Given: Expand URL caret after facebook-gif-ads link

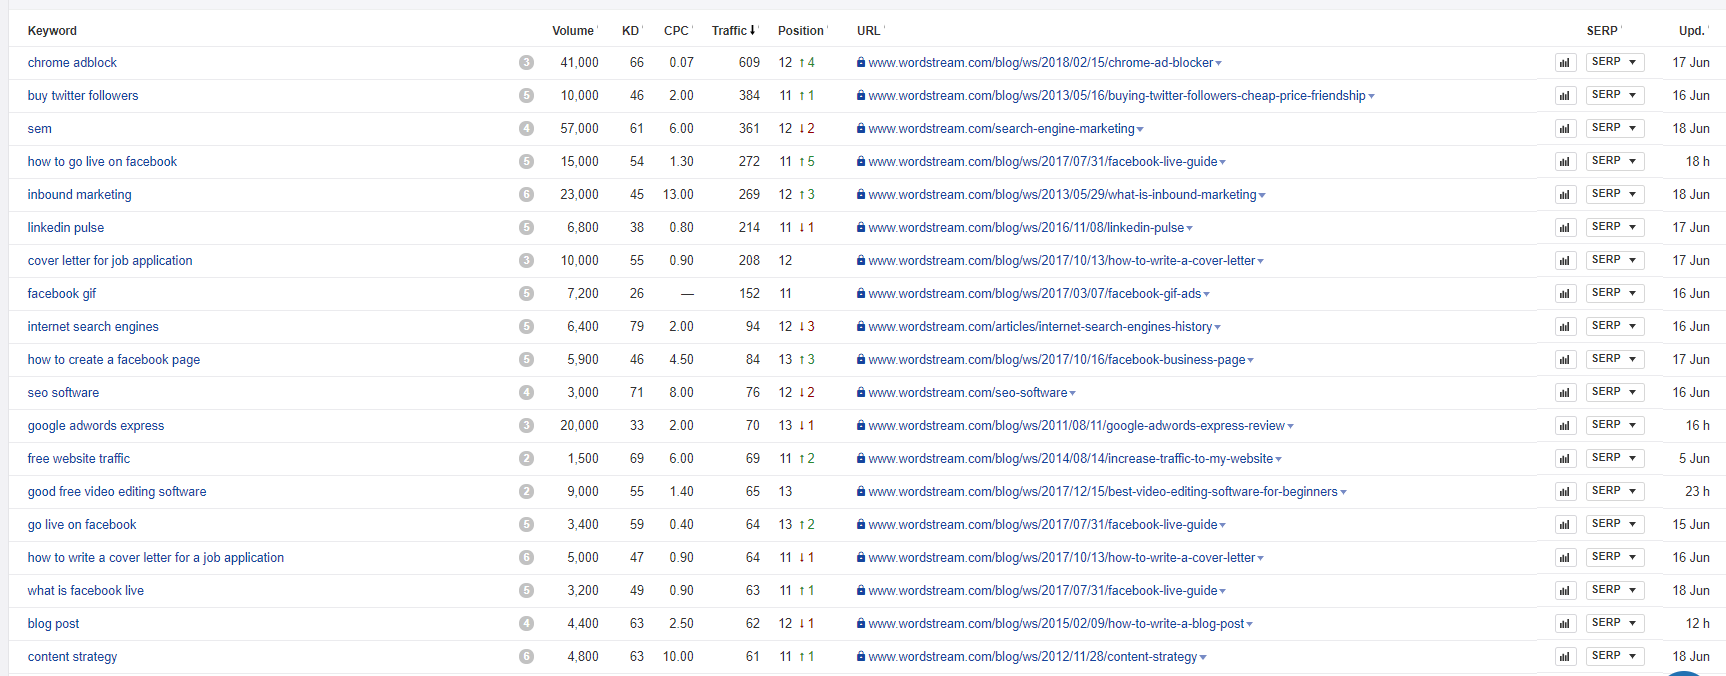Looking at the screenshot, I should click(x=1207, y=294).
